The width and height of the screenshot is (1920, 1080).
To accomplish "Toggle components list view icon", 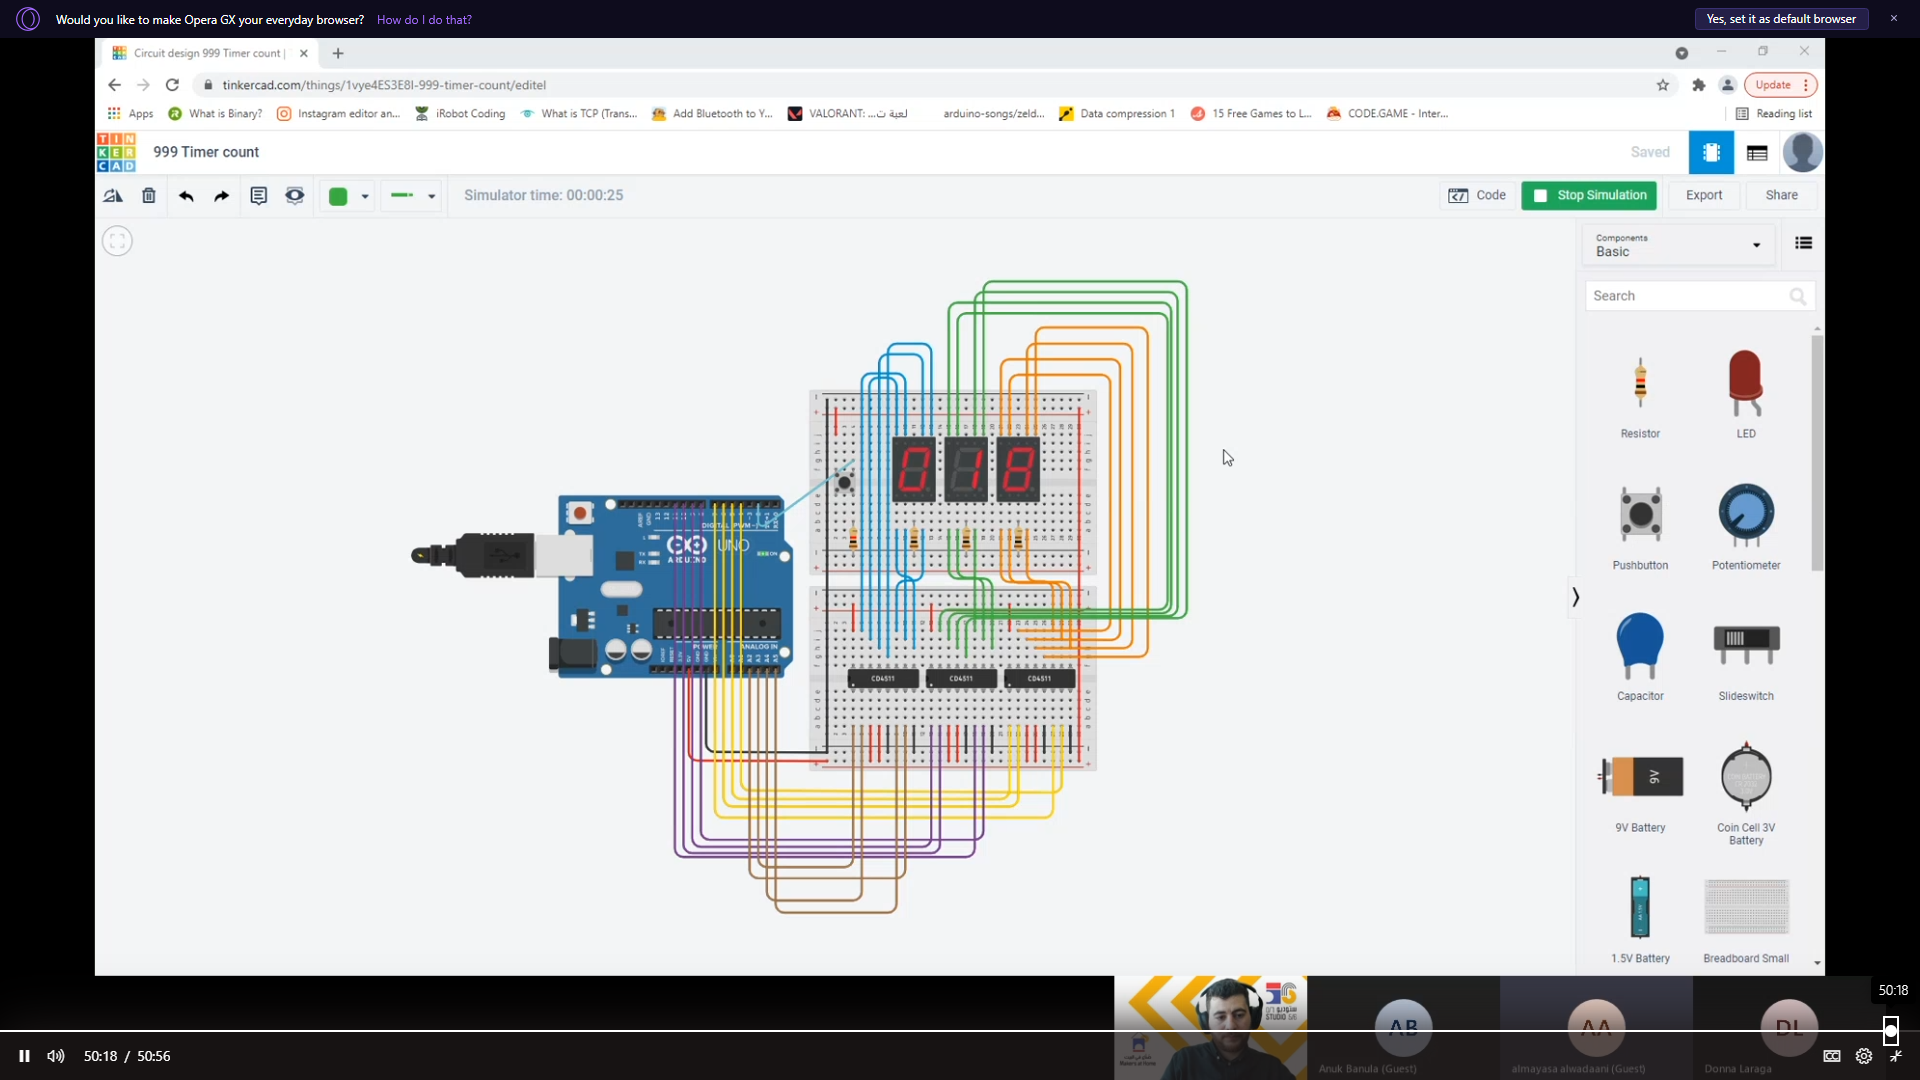I will pyautogui.click(x=1803, y=243).
